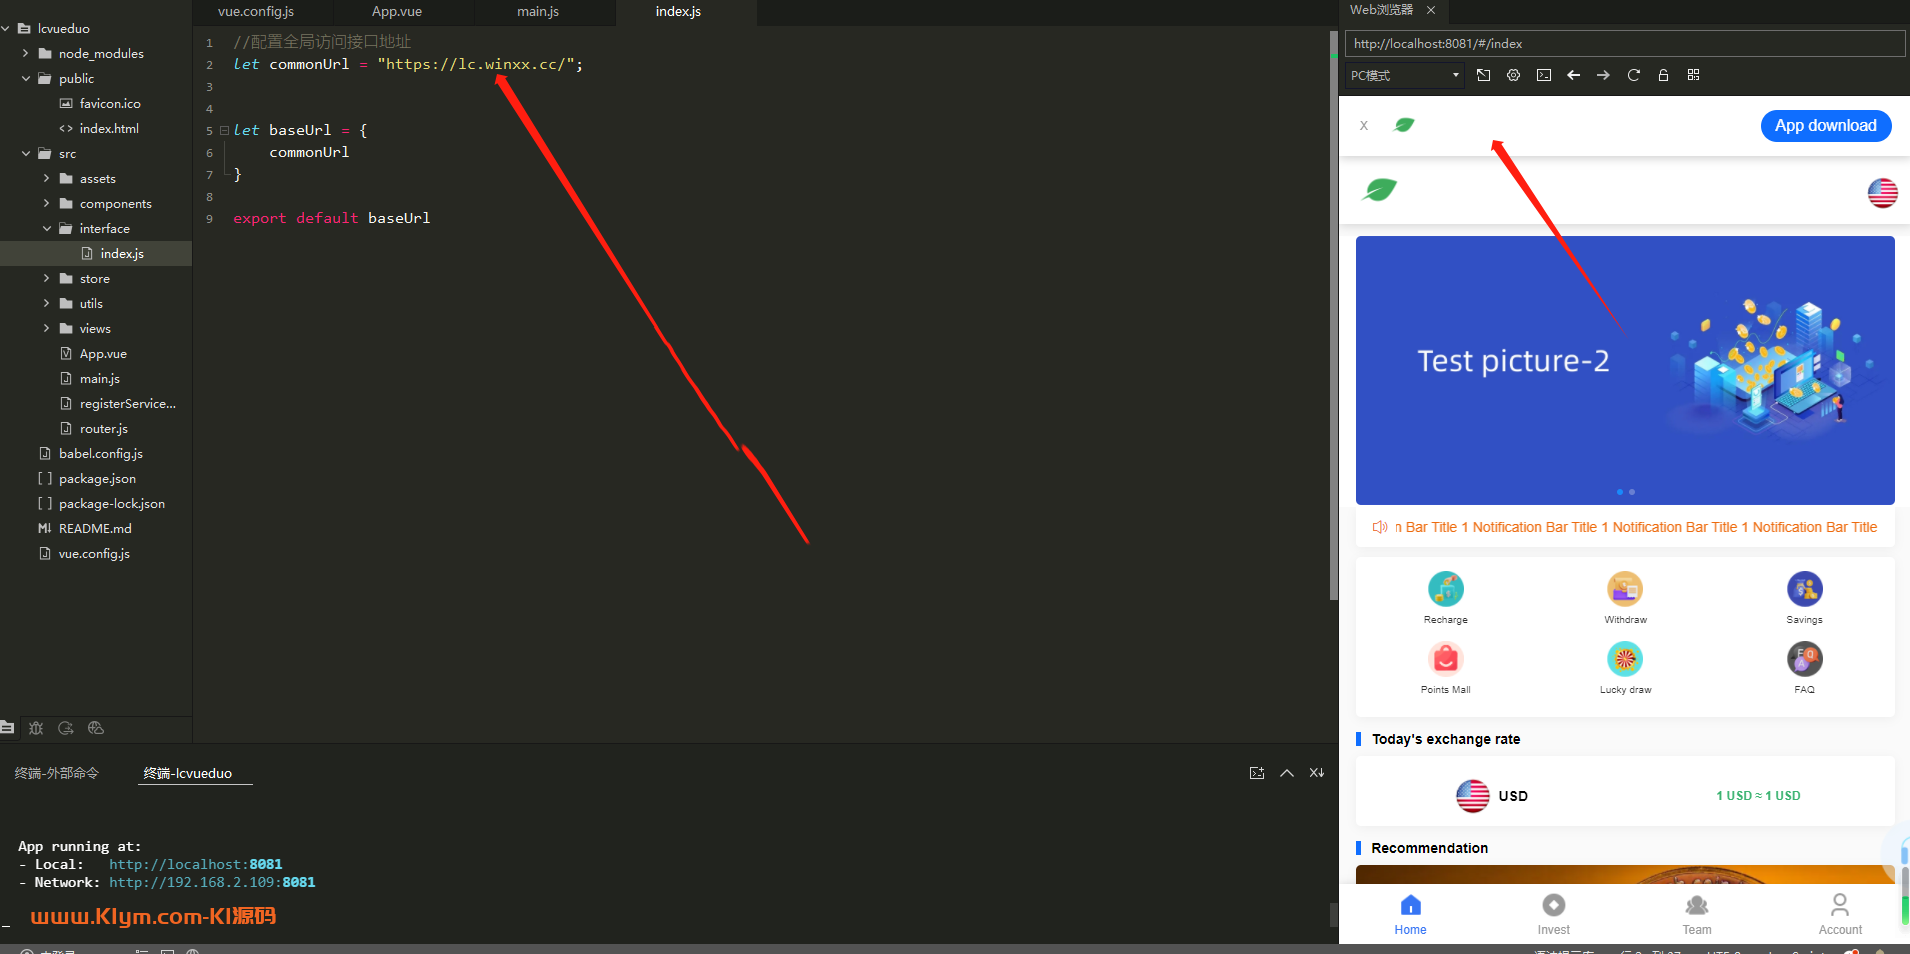Open the Points Mall icon
This screenshot has width=1910, height=954.
(x=1446, y=659)
